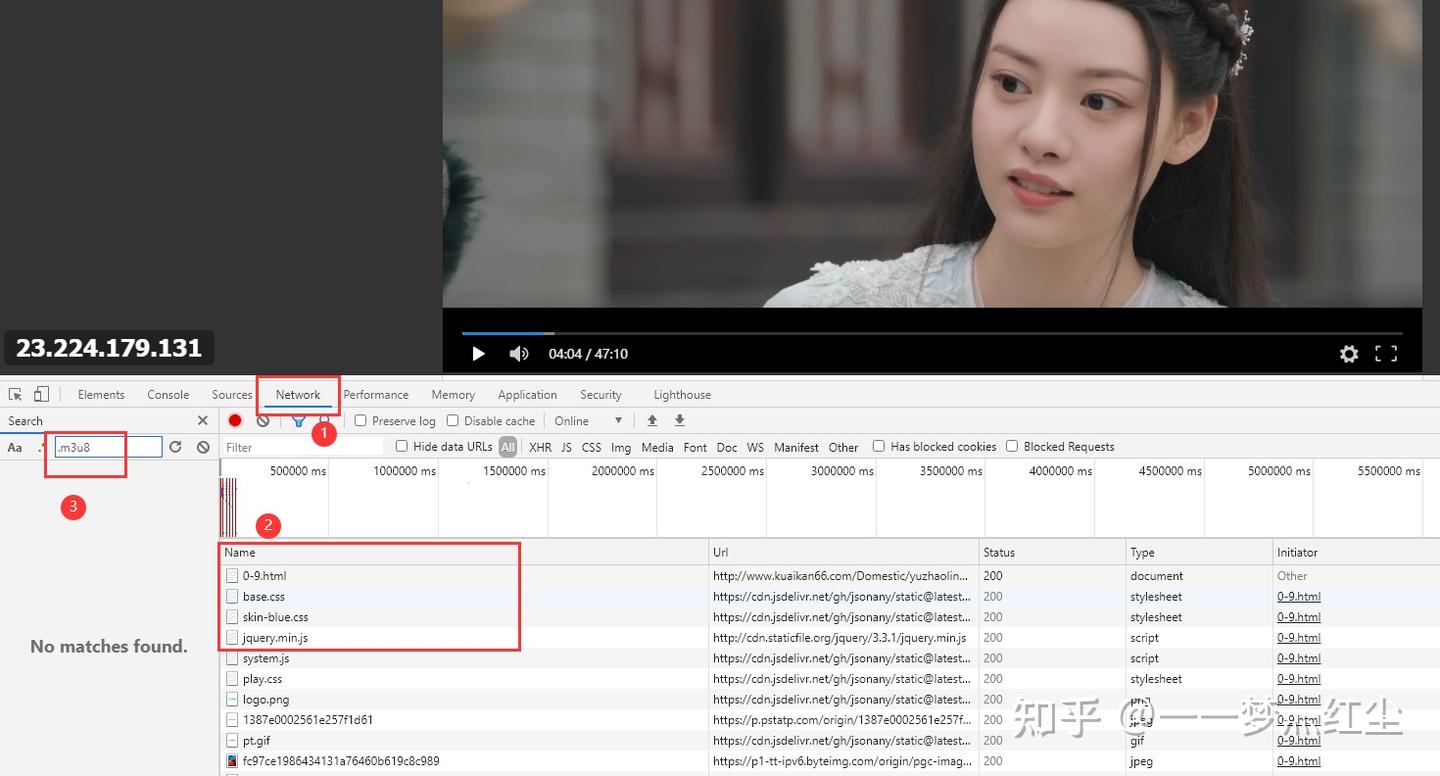This screenshot has width=1440, height=776.
Task: Refresh the search with the reload icon
Action: [x=175, y=447]
